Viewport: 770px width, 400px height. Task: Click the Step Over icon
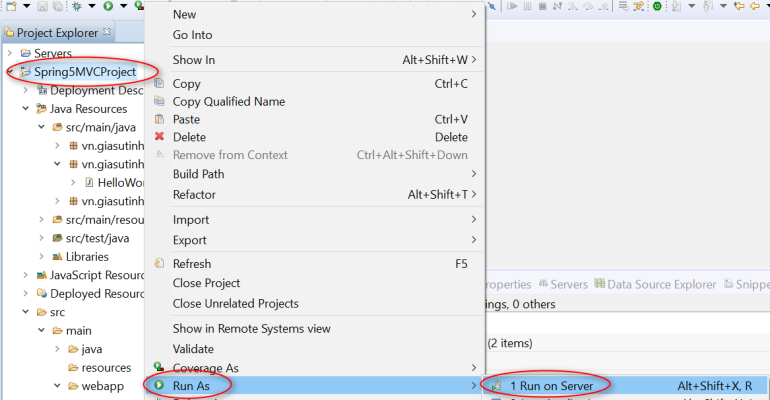pyautogui.click(x=588, y=6)
